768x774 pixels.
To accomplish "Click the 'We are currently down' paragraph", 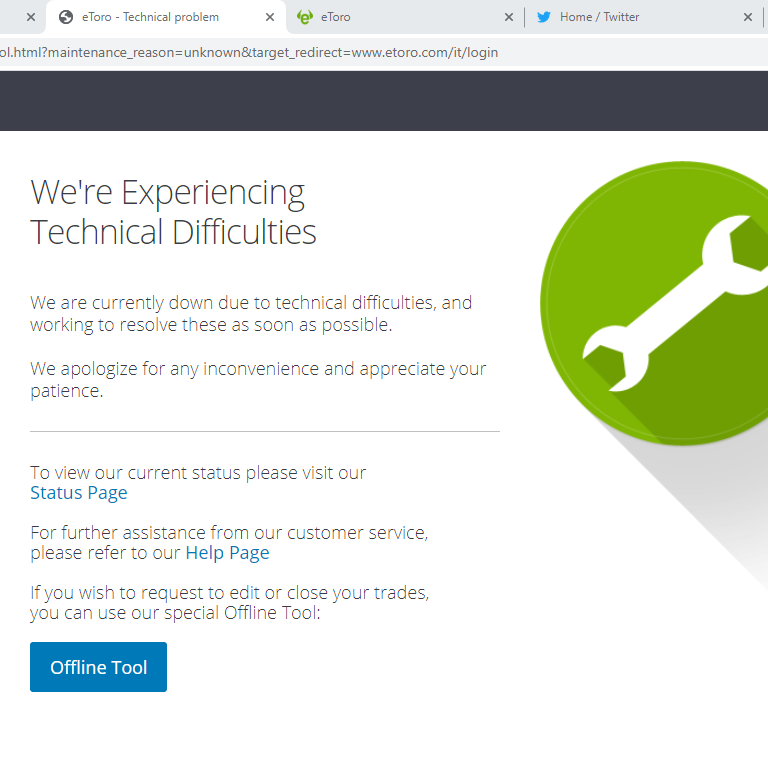I will 251,314.
